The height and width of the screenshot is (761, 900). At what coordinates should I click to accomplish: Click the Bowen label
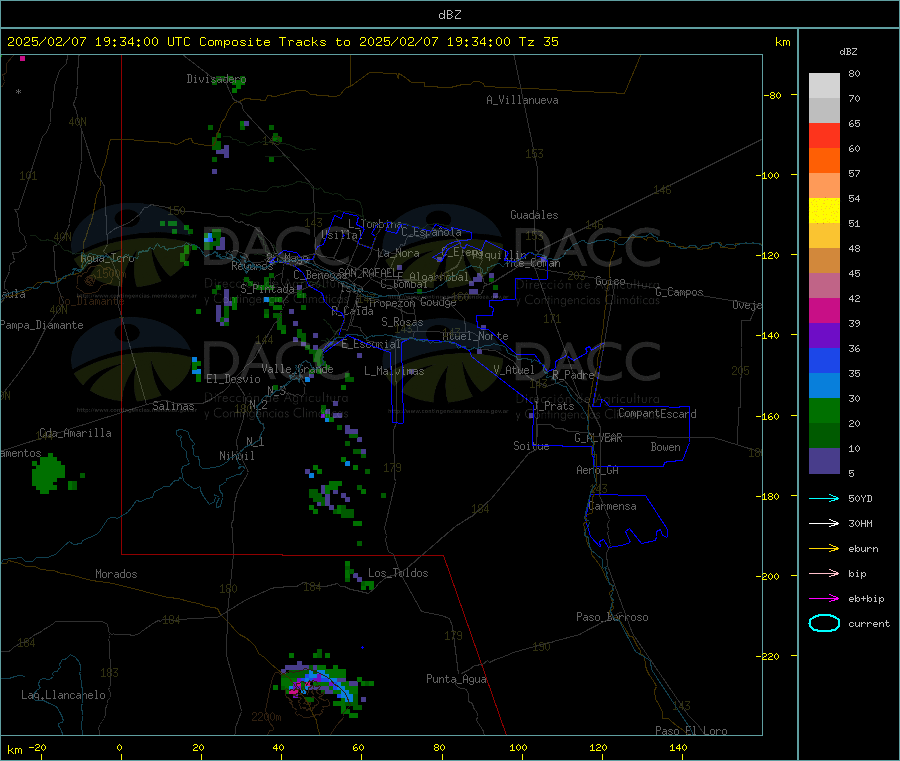coord(666,447)
